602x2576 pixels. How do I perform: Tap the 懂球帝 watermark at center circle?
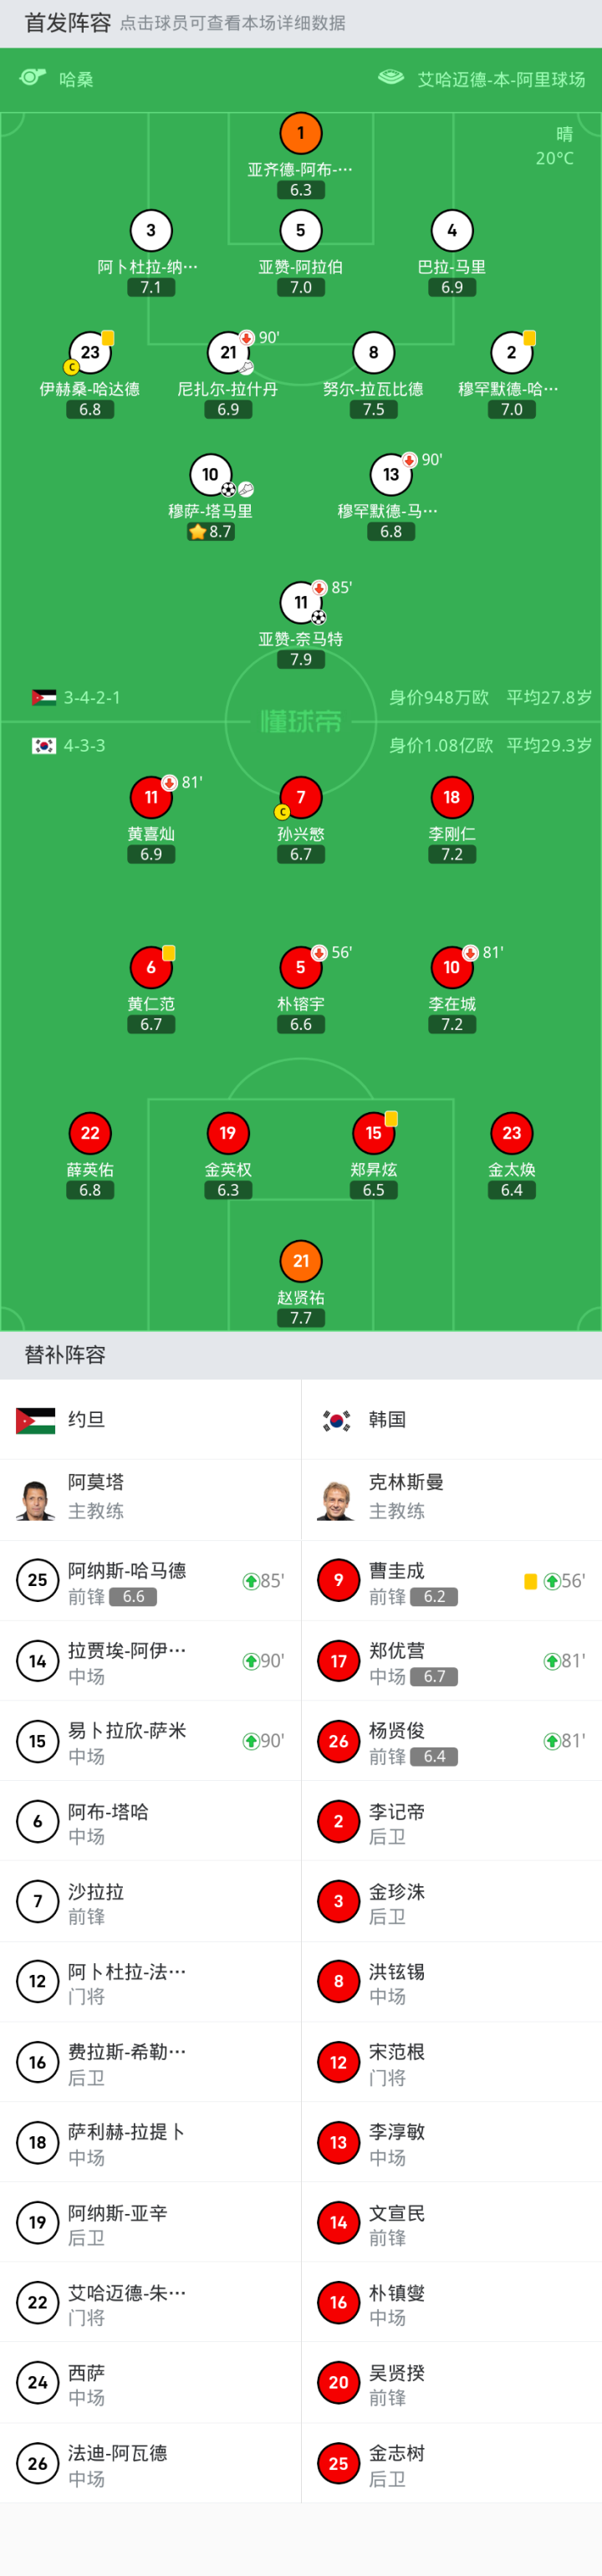pyautogui.click(x=300, y=721)
